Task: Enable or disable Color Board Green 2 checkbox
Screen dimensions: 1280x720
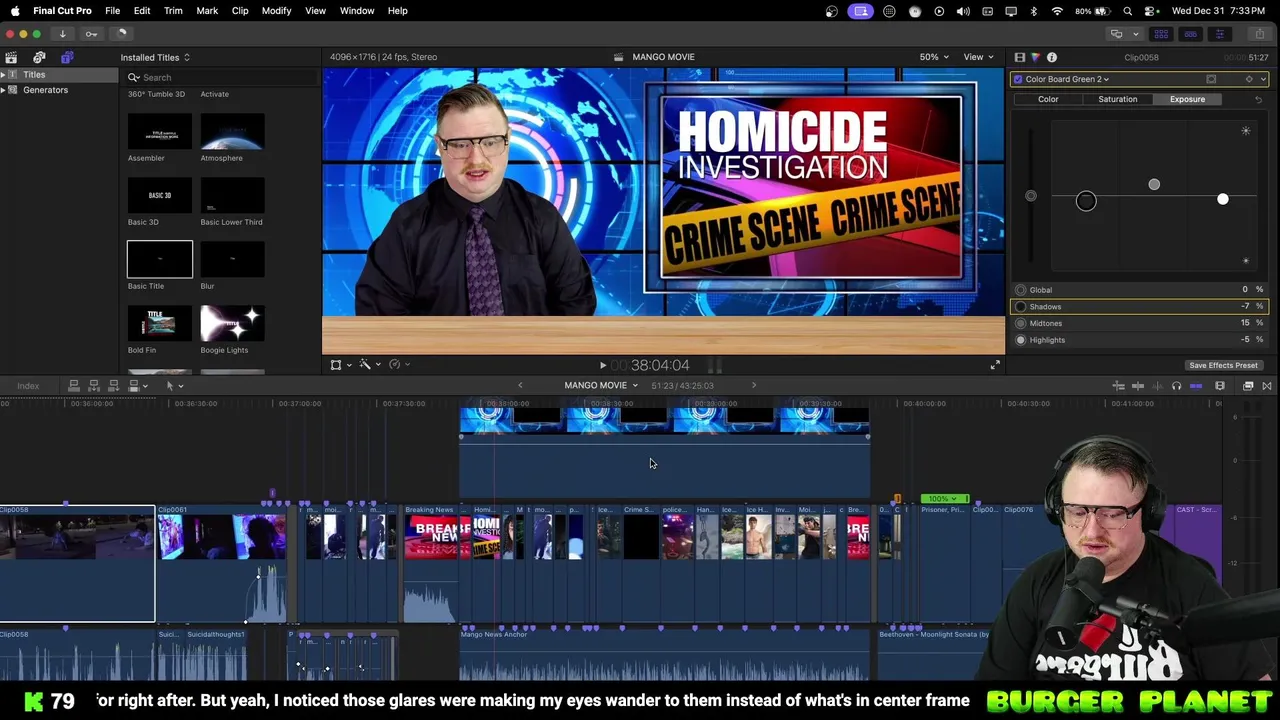Action: 1018,79
